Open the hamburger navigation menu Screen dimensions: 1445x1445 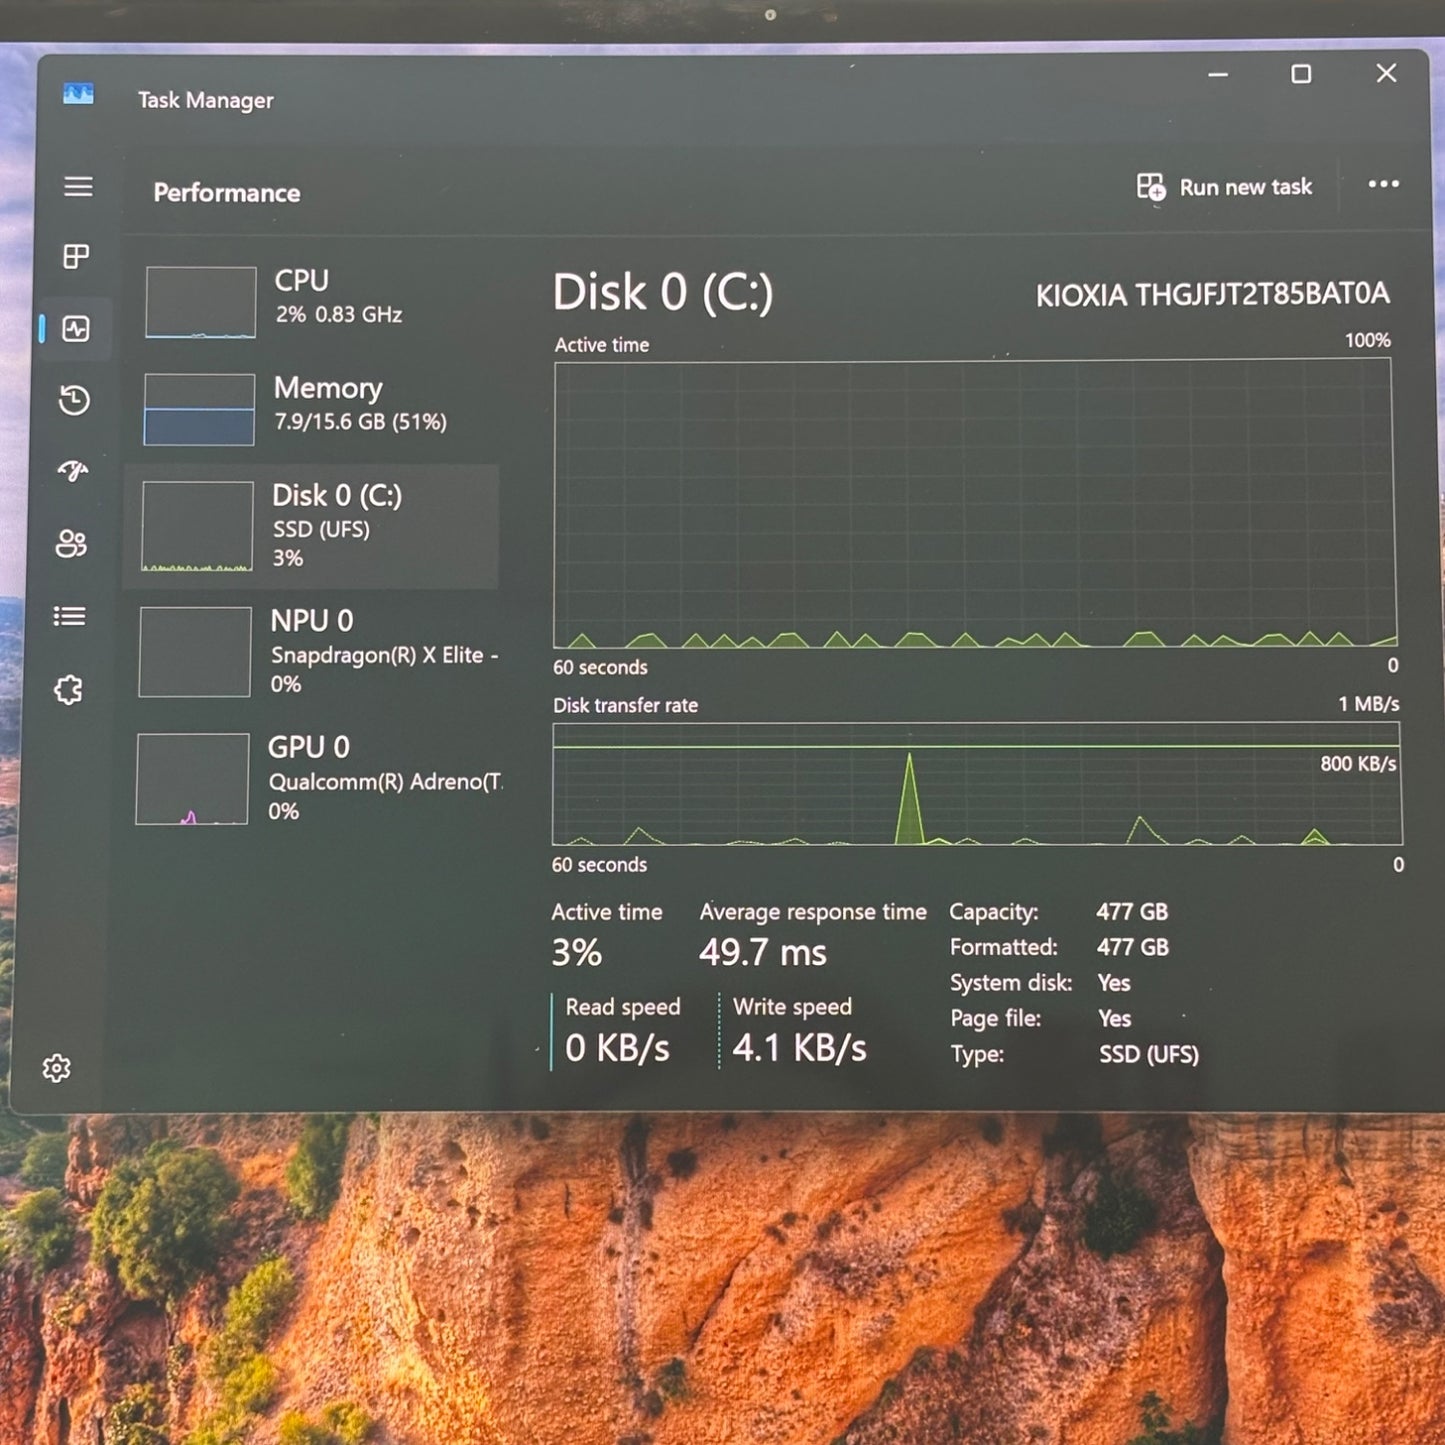tap(78, 187)
